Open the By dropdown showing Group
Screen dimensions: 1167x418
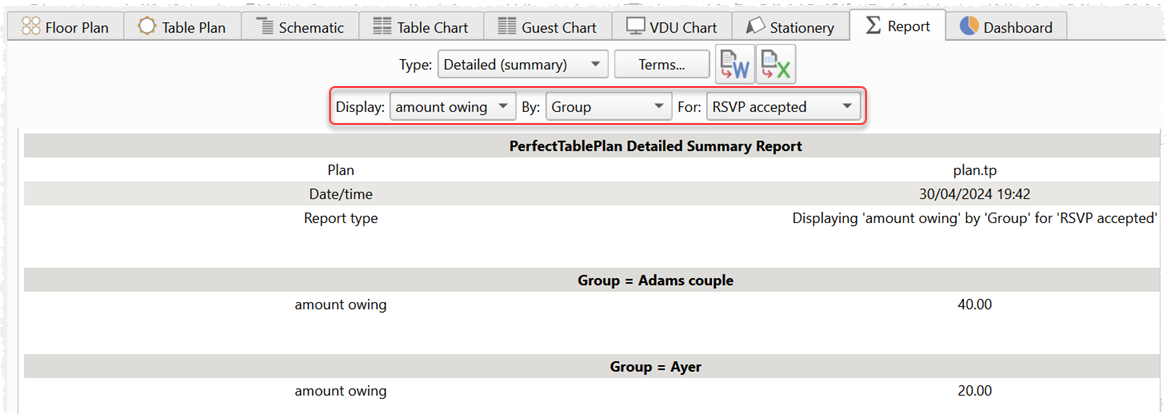[608, 107]
